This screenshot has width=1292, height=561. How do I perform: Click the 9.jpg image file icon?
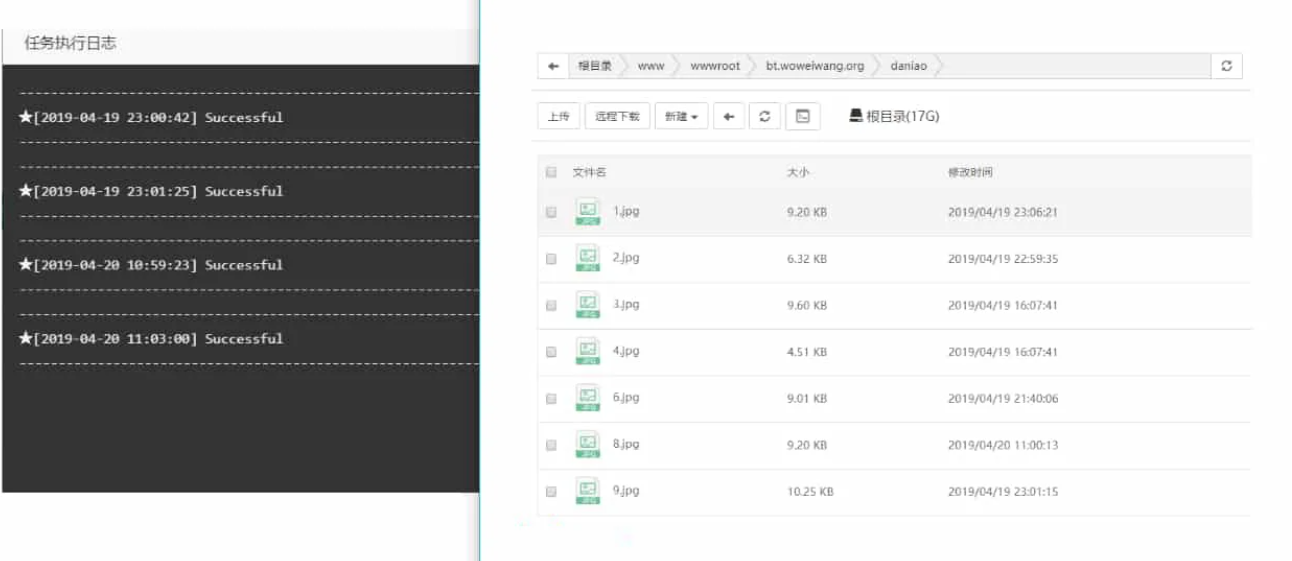587,491
